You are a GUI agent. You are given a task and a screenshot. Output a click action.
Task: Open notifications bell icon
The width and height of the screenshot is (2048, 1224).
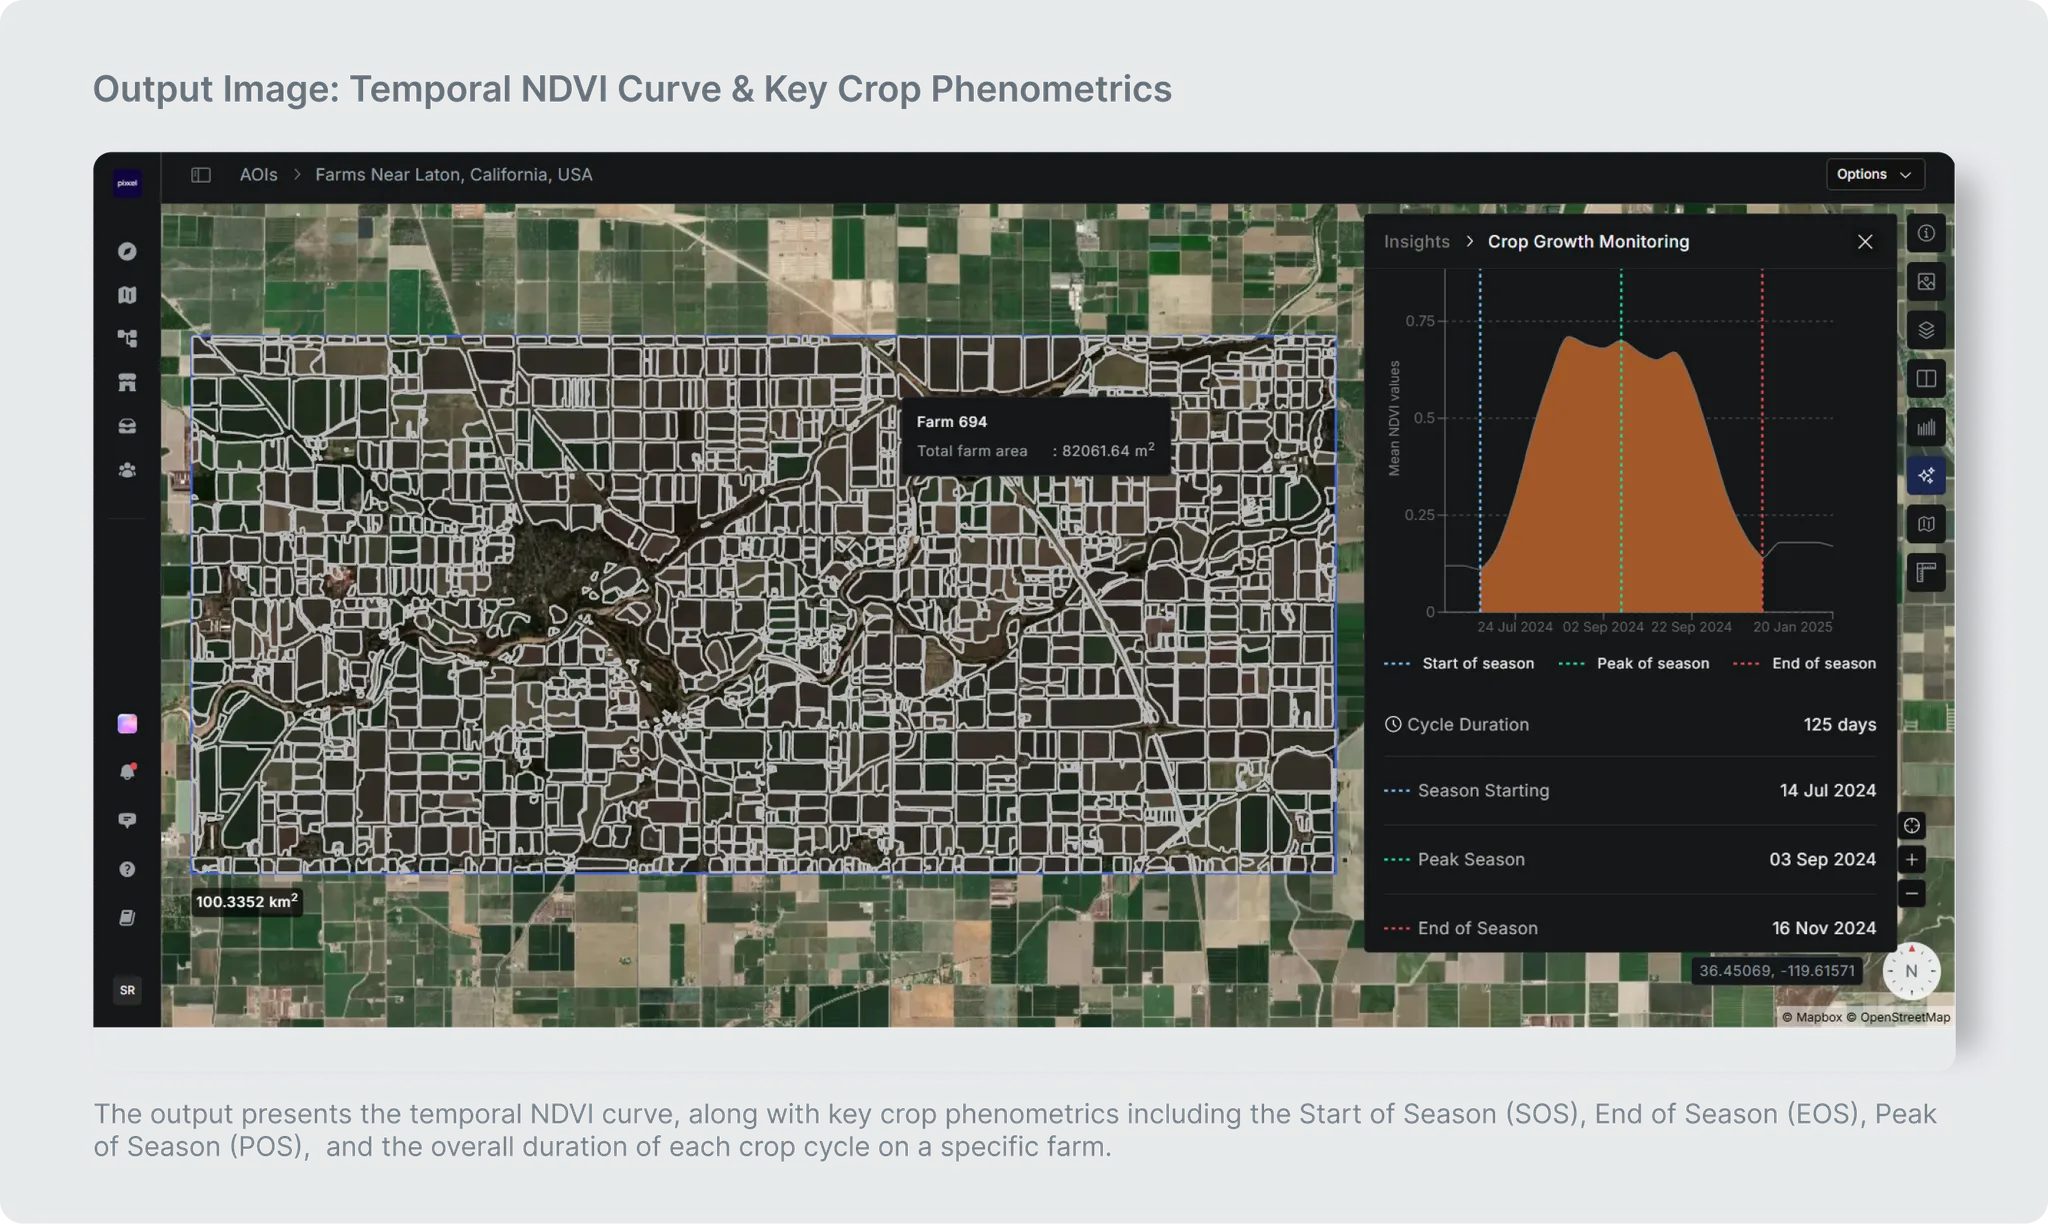tap(127, 772)
